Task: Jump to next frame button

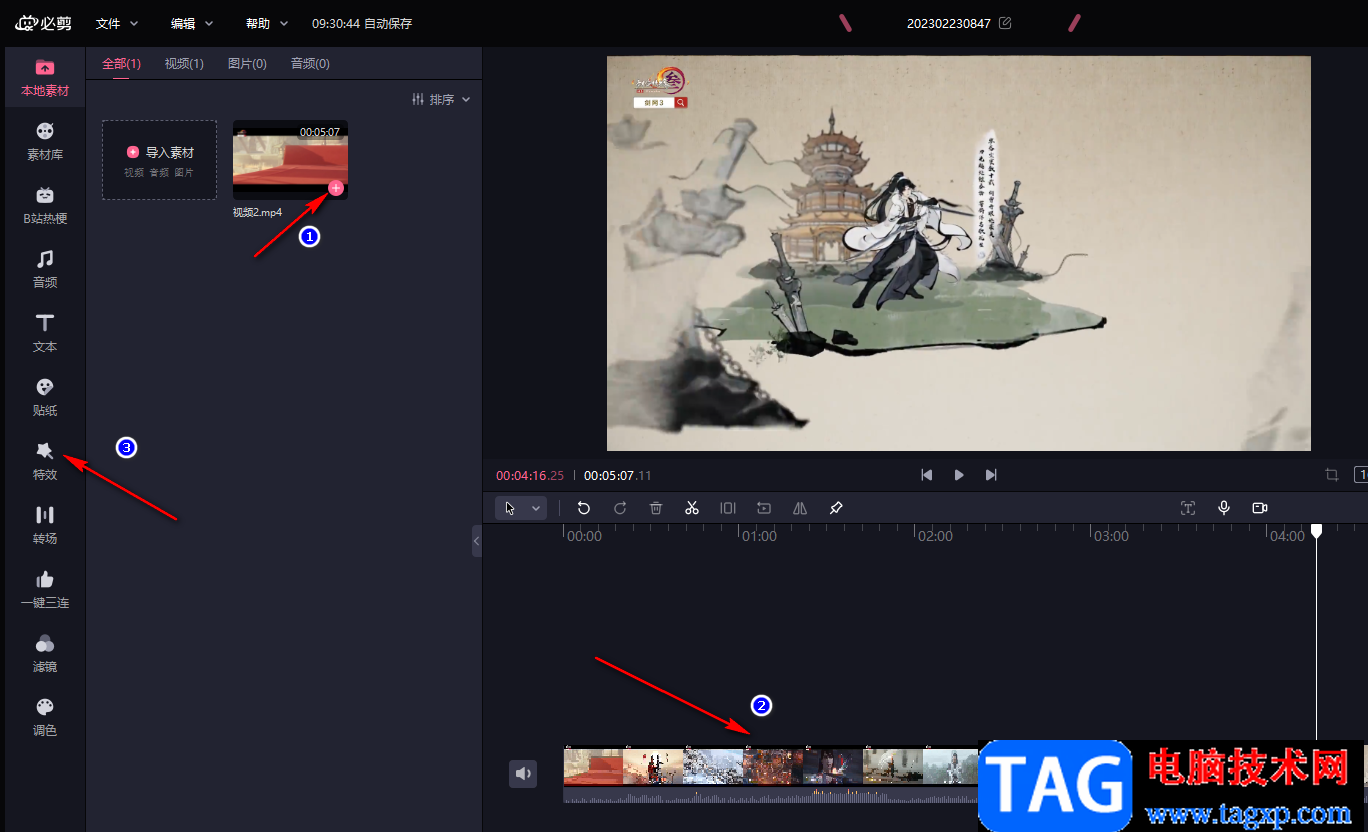Action: [991, 475]
